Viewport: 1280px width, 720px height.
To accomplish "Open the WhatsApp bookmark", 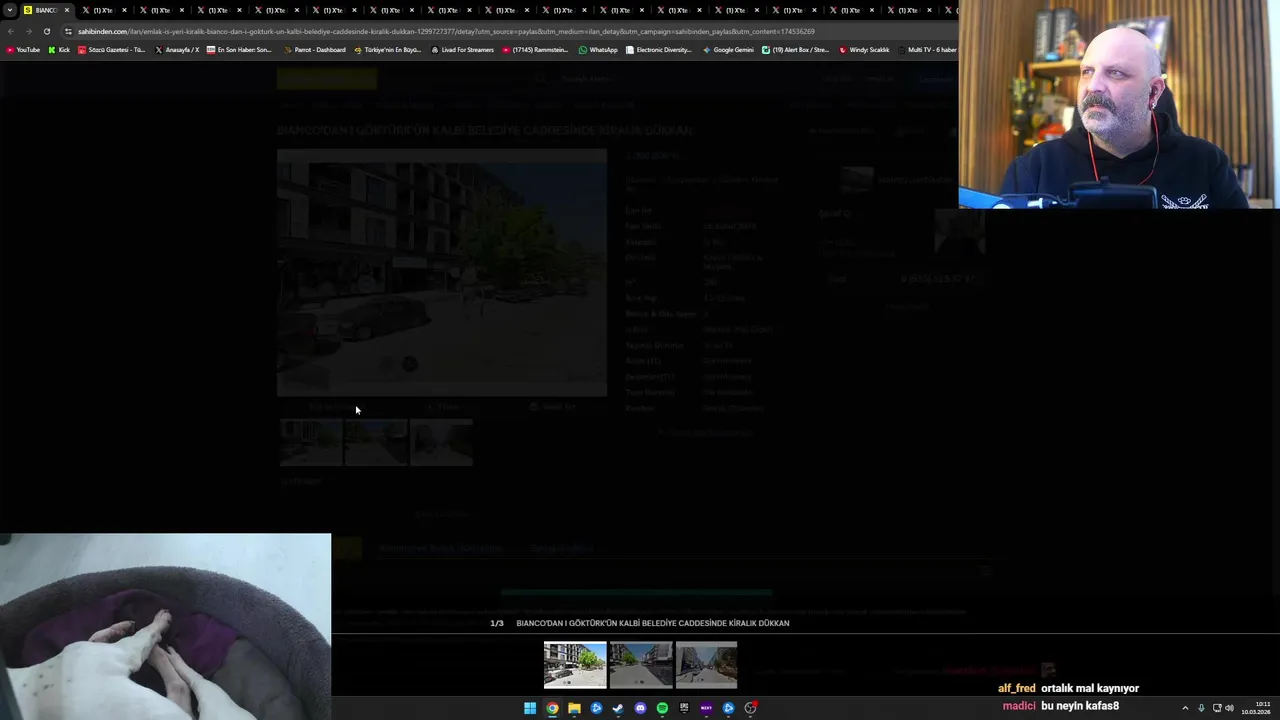I will point(598,50).
